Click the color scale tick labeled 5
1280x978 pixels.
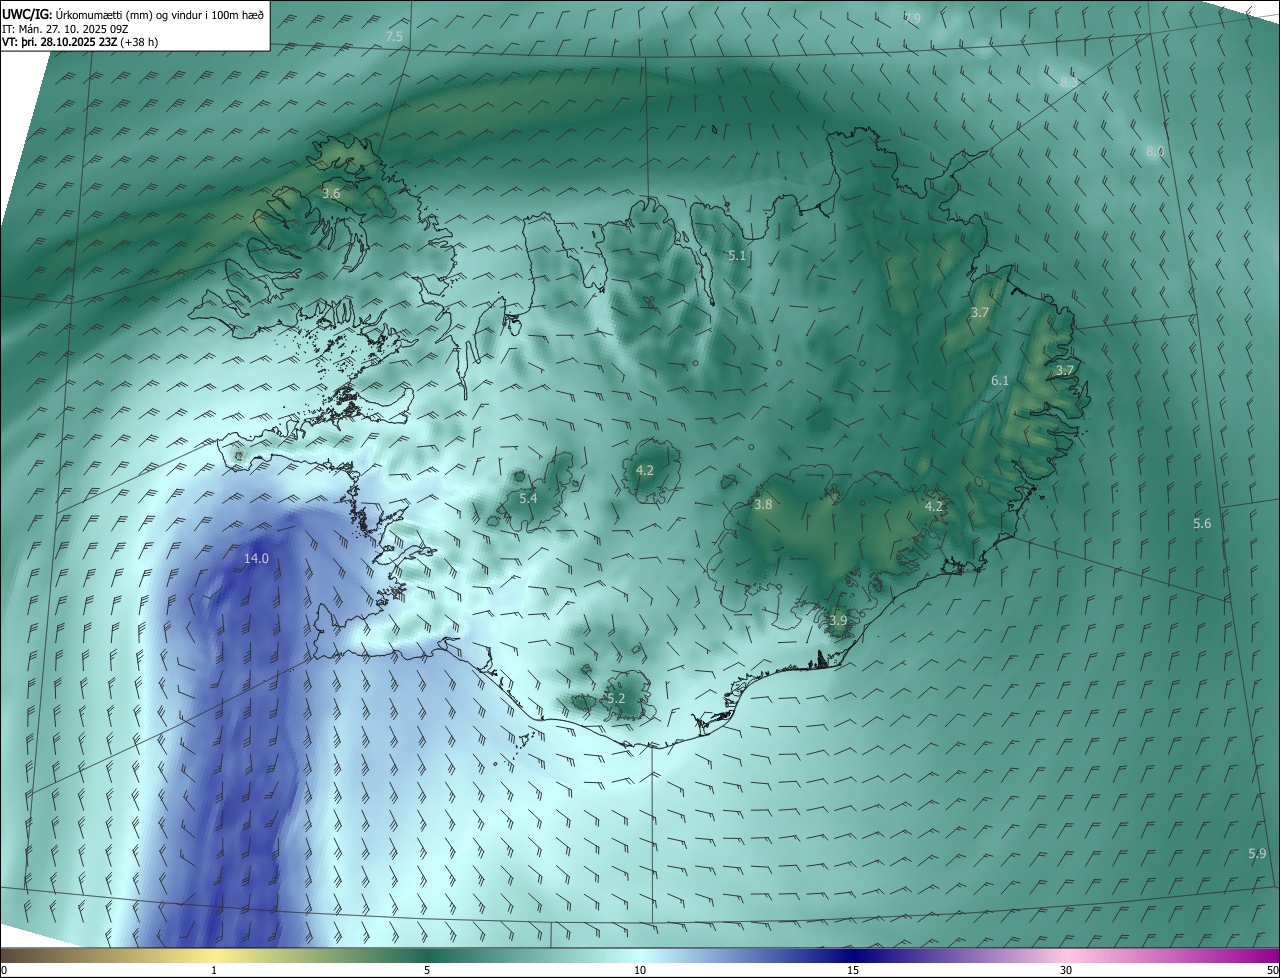click(427, 970)
